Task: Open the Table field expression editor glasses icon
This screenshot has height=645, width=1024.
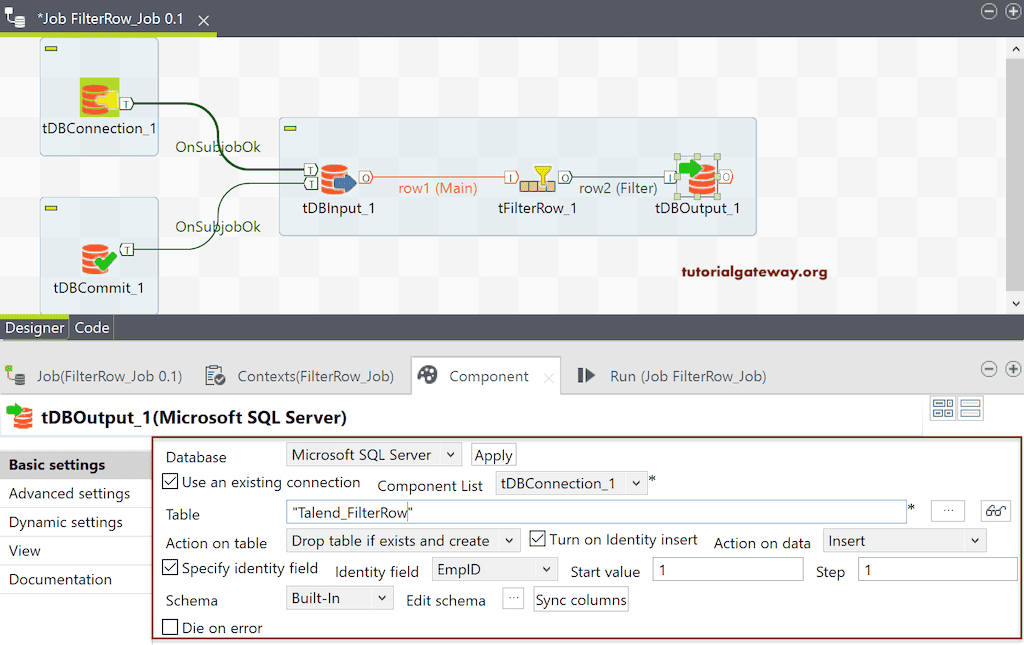Action: click(x=995, y=511)
